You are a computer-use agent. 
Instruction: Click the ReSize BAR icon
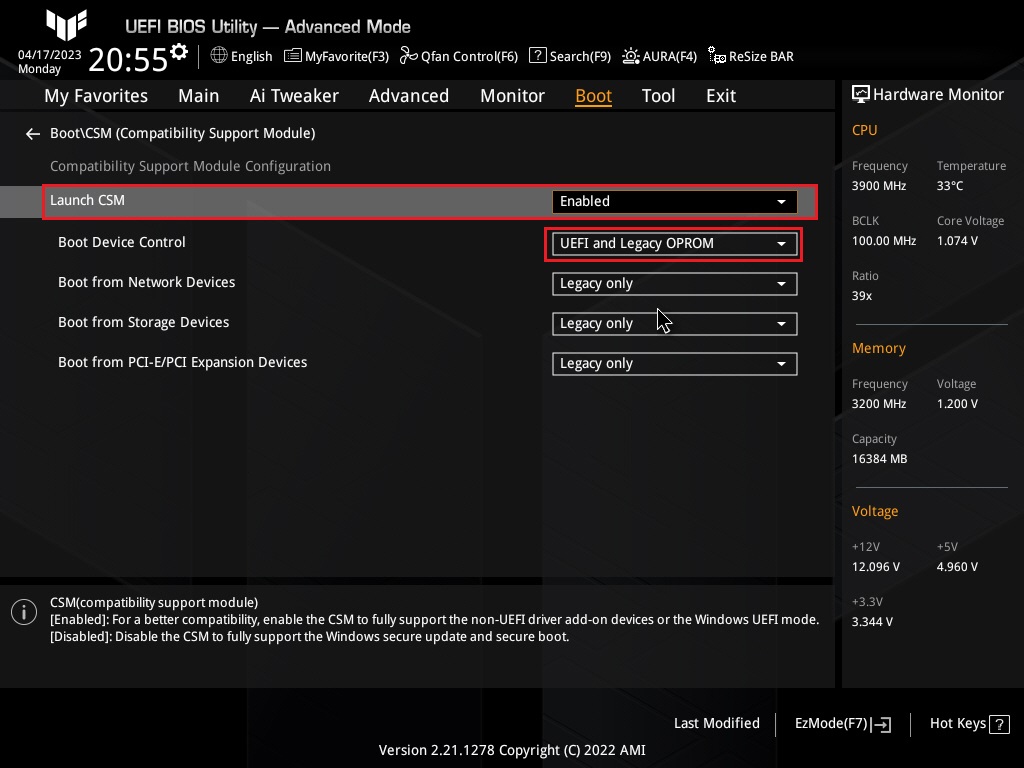pyautogui.click(x=716, y=56)
